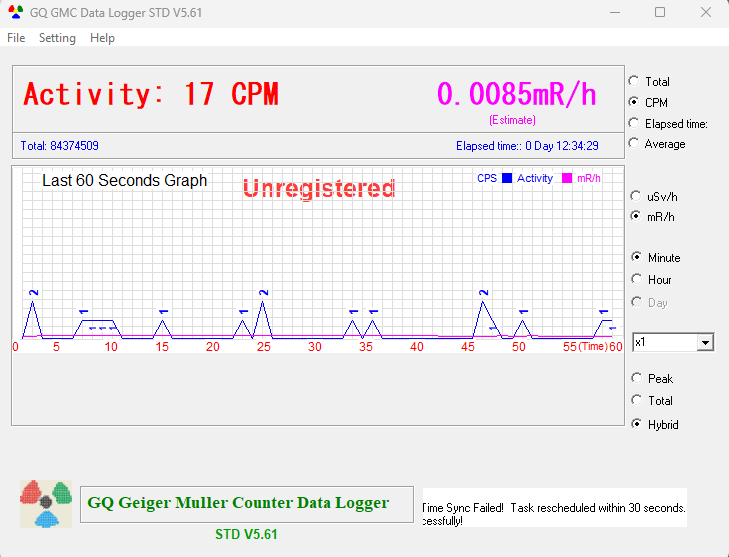Select the Elapsed time radio button
Image resolution: width=729 pixels, height=557 pixels.
[634, 123]
